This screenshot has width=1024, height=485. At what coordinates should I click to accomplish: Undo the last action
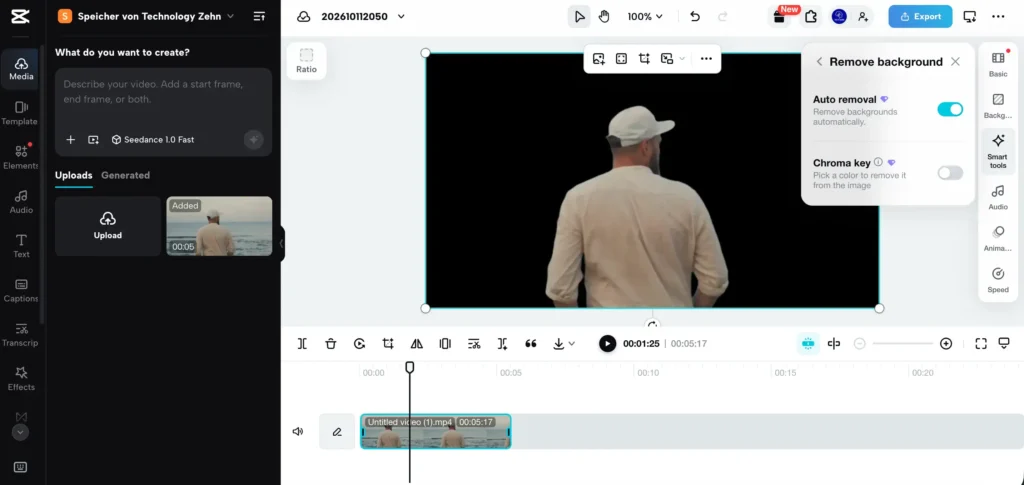coord(695,16)
